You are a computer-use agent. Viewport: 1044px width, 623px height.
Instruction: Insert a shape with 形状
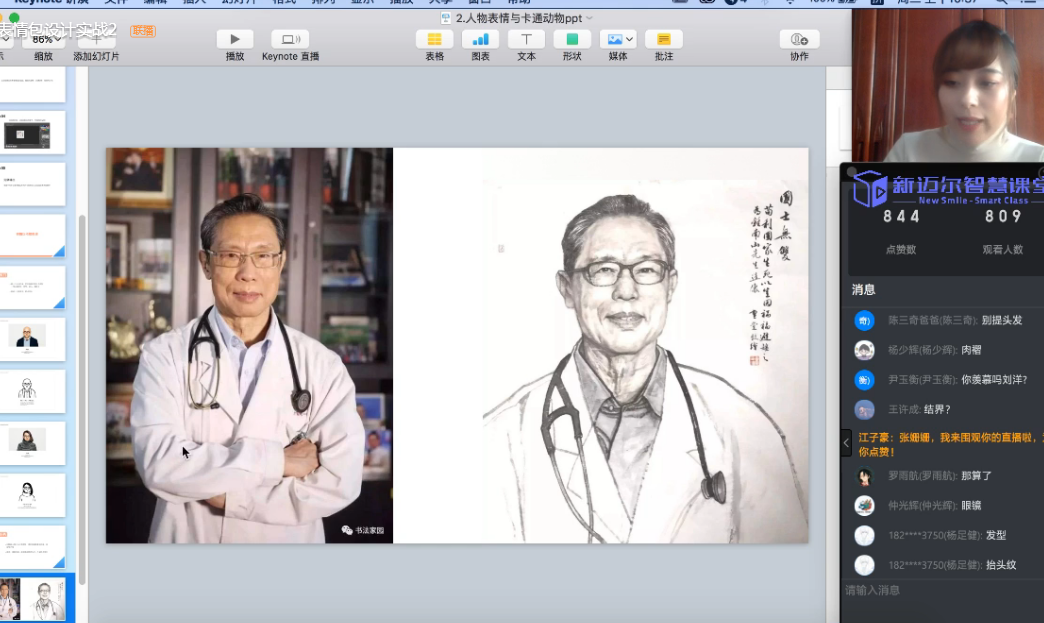[572, 39]
